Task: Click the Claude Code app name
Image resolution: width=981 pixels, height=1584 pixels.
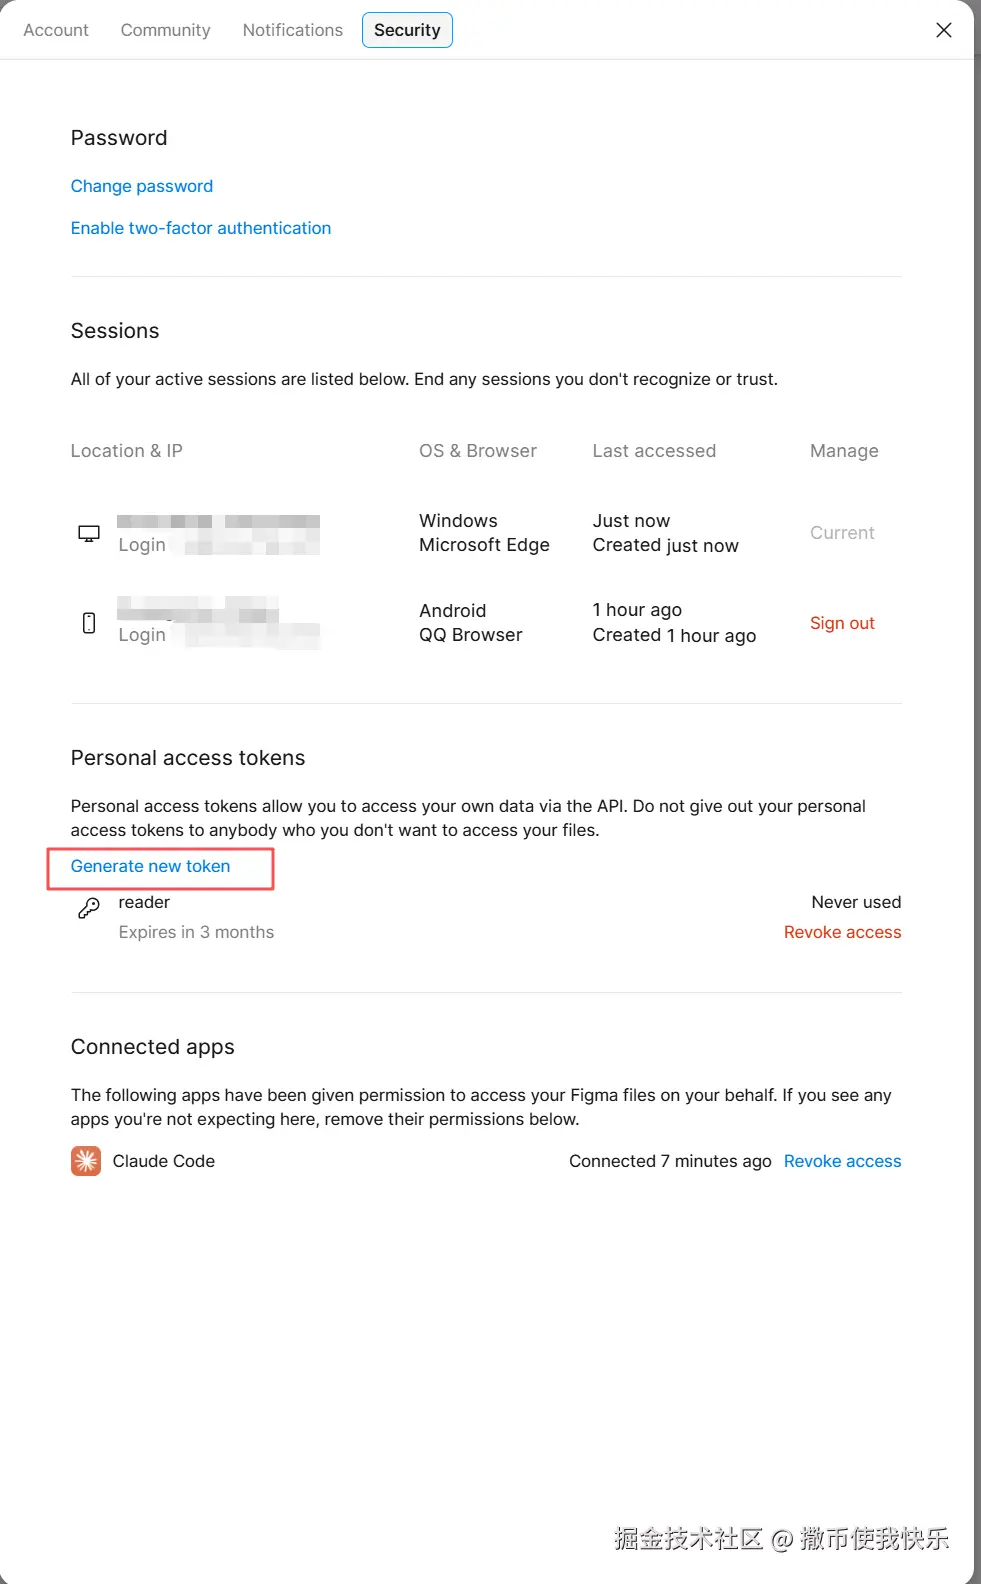Action: pos(164,1161)
